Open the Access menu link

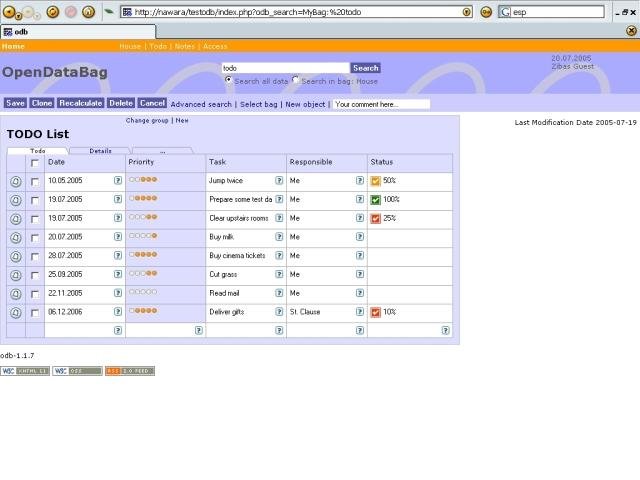pos(215,47)
